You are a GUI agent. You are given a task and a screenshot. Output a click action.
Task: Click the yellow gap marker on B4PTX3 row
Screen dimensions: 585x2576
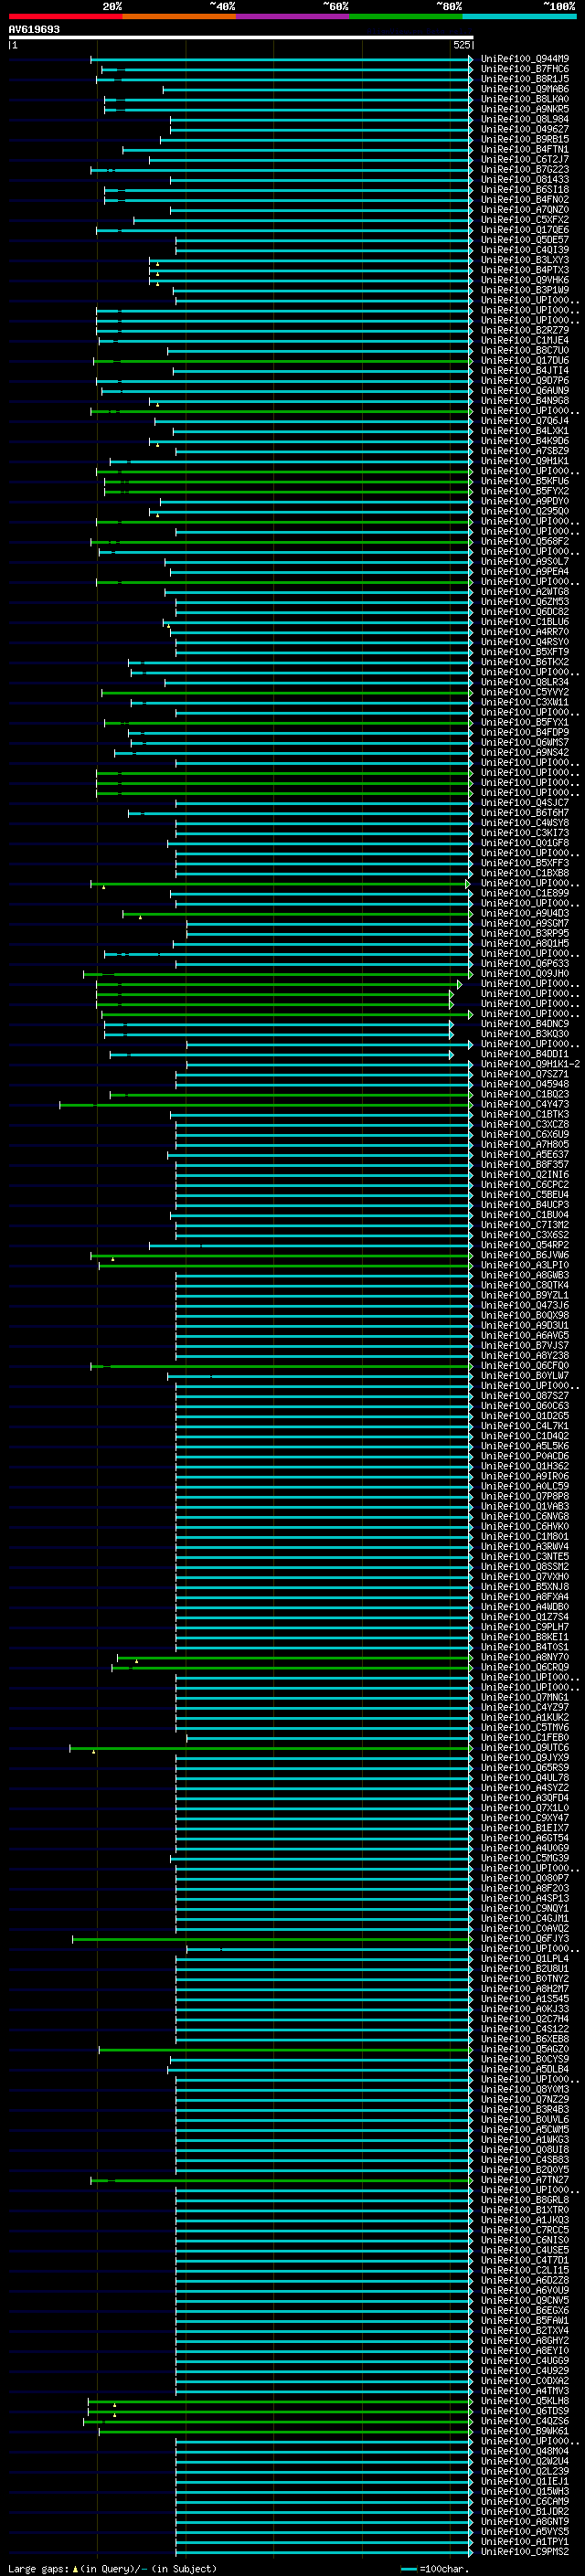157,274
